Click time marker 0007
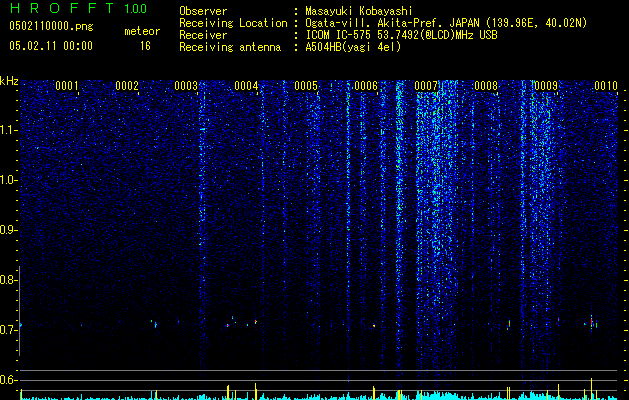This screenshot has width=629, height=400. coord(426,86)
